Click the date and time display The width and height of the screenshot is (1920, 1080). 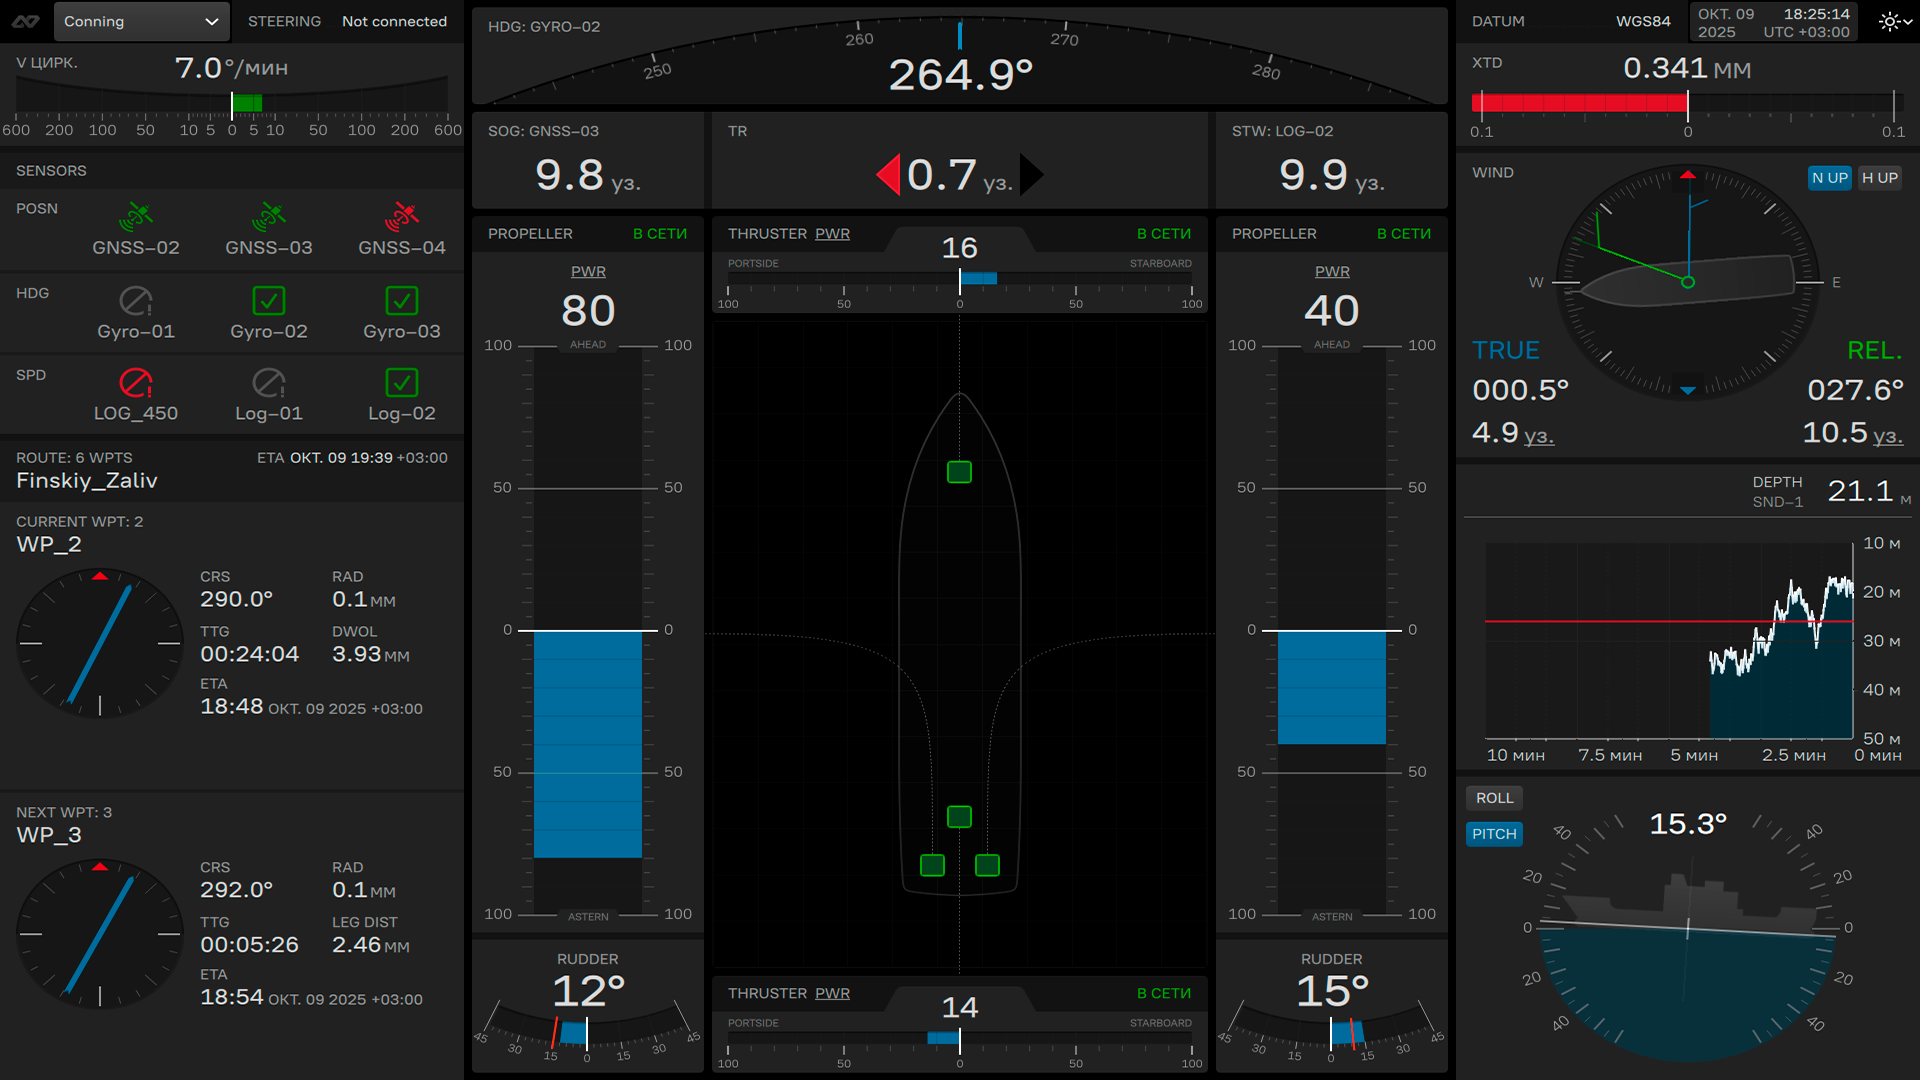1774,22
